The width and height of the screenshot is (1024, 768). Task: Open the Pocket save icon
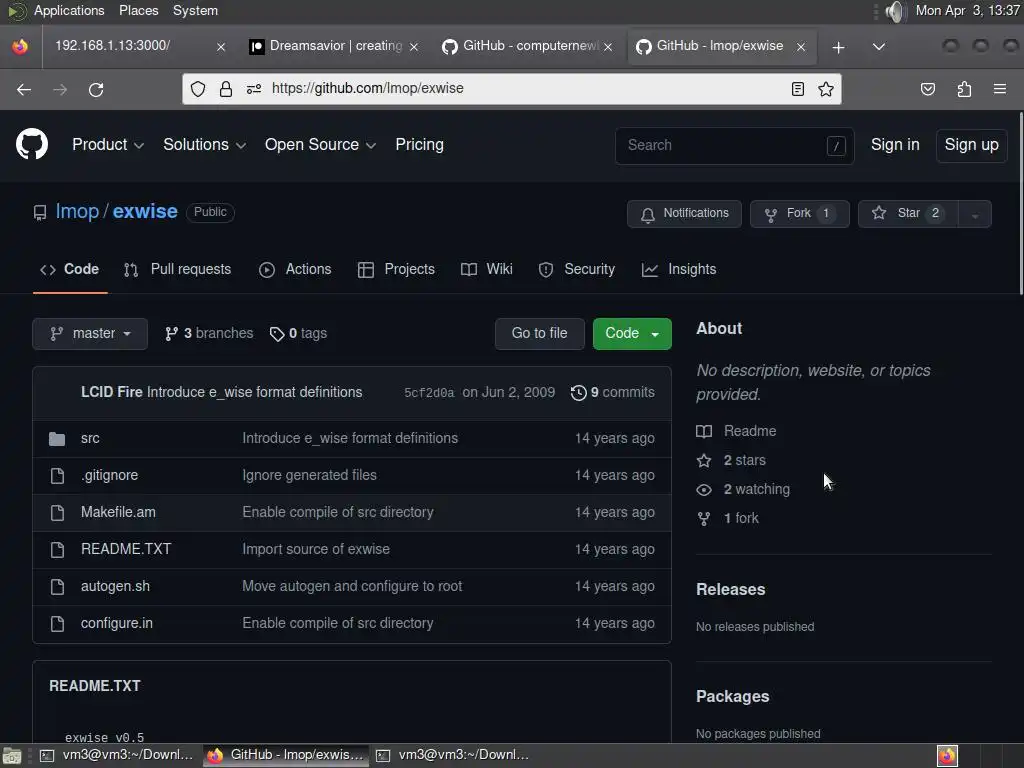927,89
